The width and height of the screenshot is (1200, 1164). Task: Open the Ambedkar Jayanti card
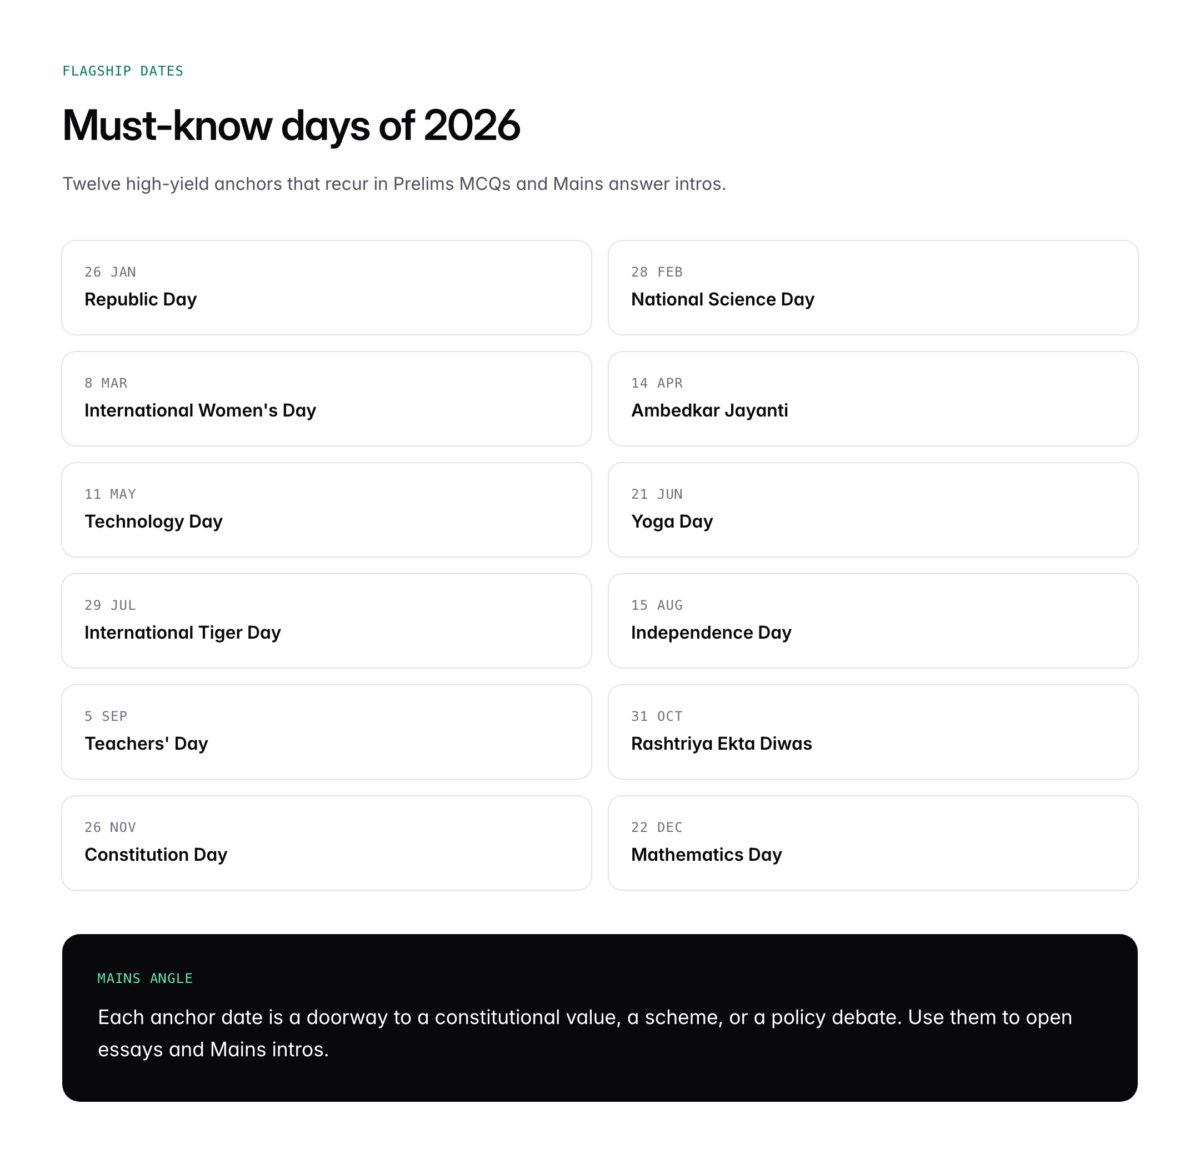coord(873,398)
